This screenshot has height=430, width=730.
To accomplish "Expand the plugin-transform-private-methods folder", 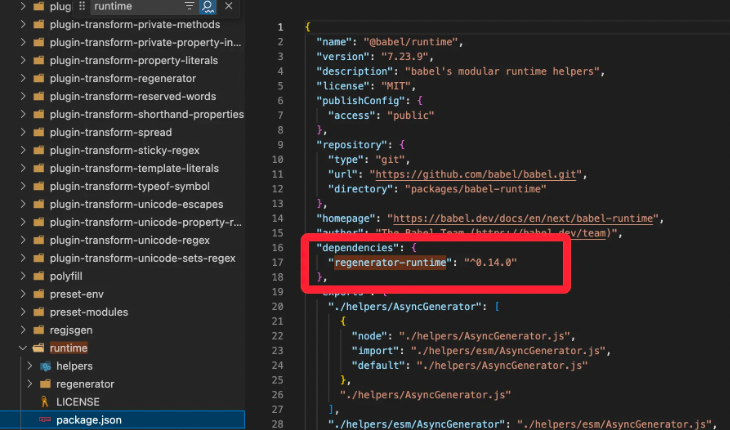I will pyautogui.click(x=23, y=24).
